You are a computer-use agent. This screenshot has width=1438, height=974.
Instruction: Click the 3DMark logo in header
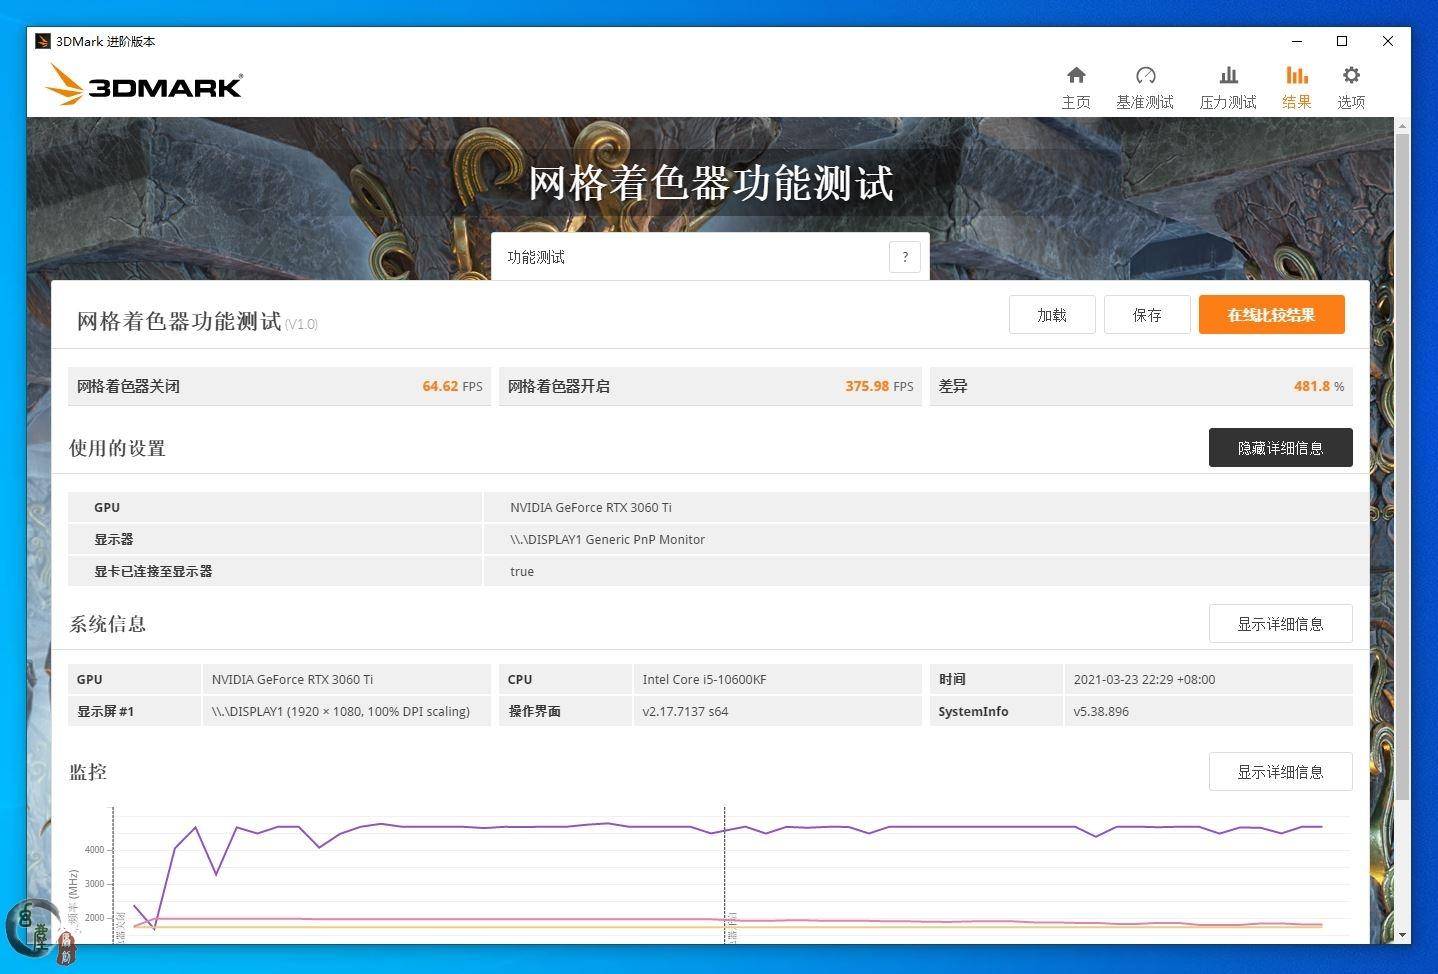point(144,85)
